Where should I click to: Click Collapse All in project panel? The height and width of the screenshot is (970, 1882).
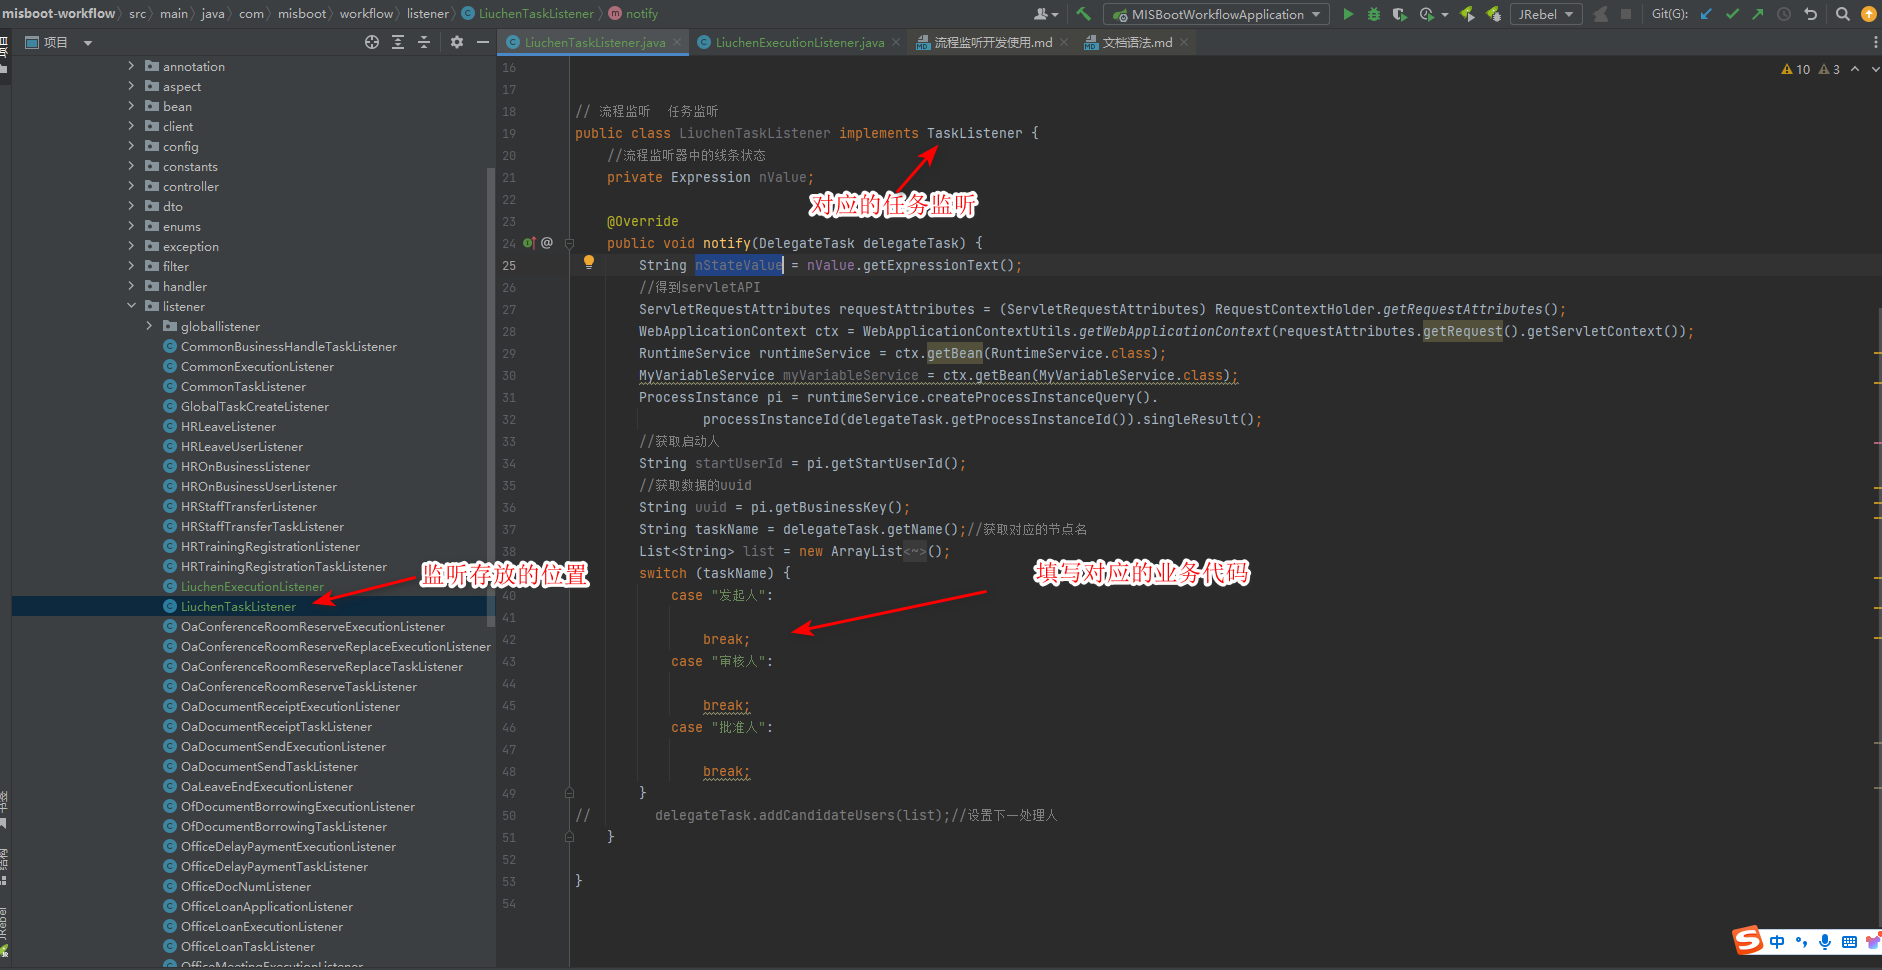[x=424, y=42]
